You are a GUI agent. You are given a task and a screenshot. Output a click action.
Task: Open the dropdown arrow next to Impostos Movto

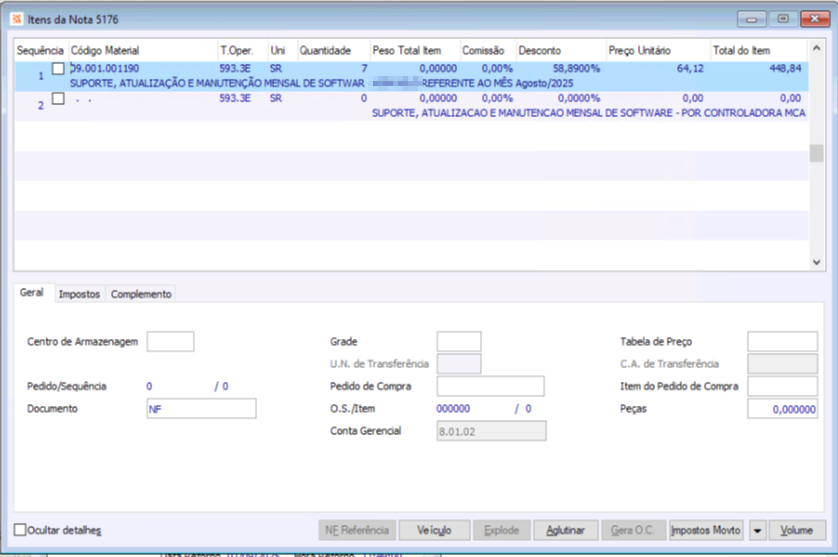pyautogui.click(x=757, y=530)
